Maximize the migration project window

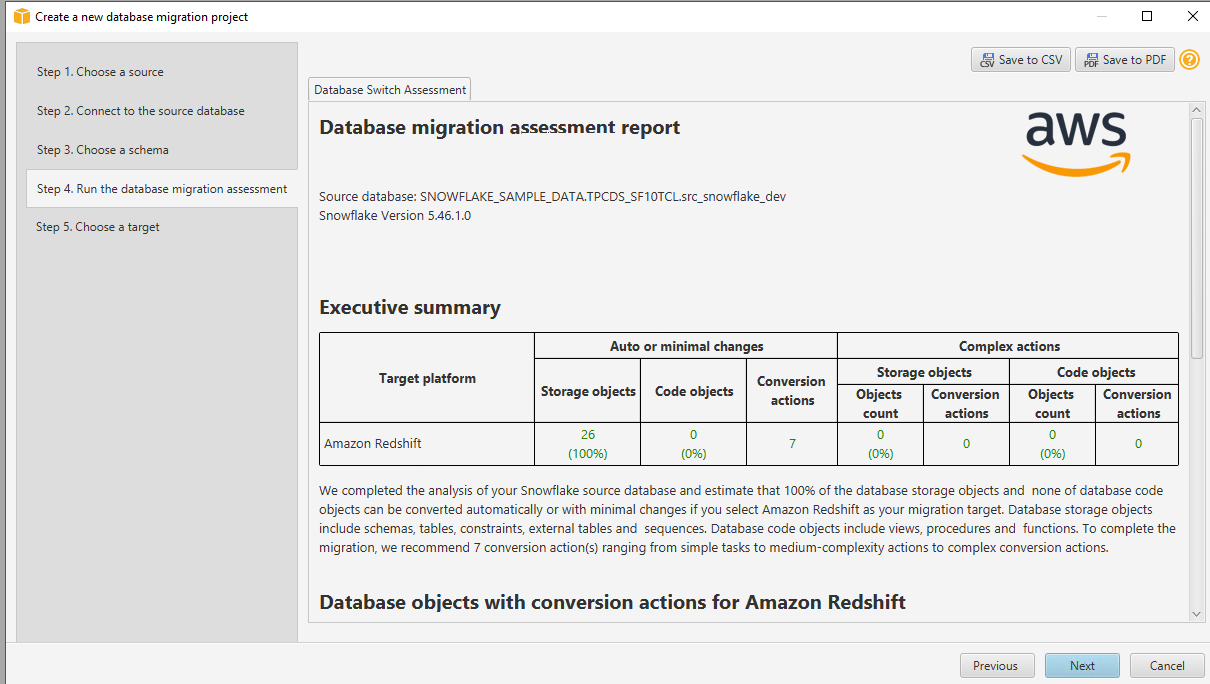coord(1147,16)
